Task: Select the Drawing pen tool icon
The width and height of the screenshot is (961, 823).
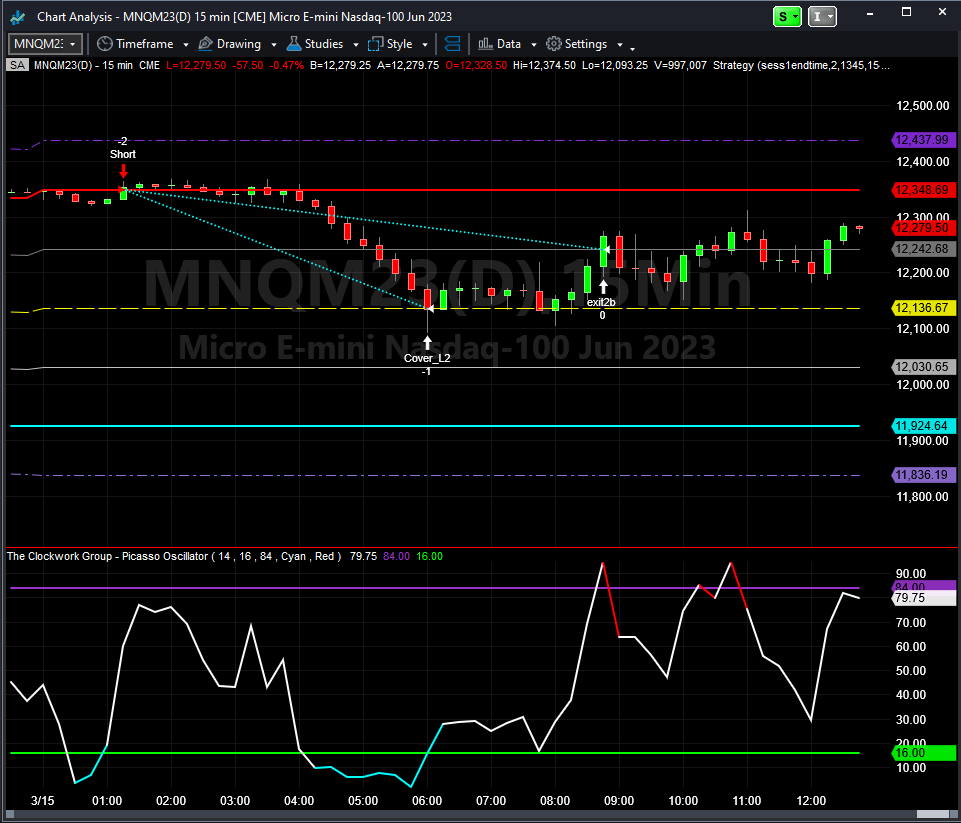Action: 205,44
